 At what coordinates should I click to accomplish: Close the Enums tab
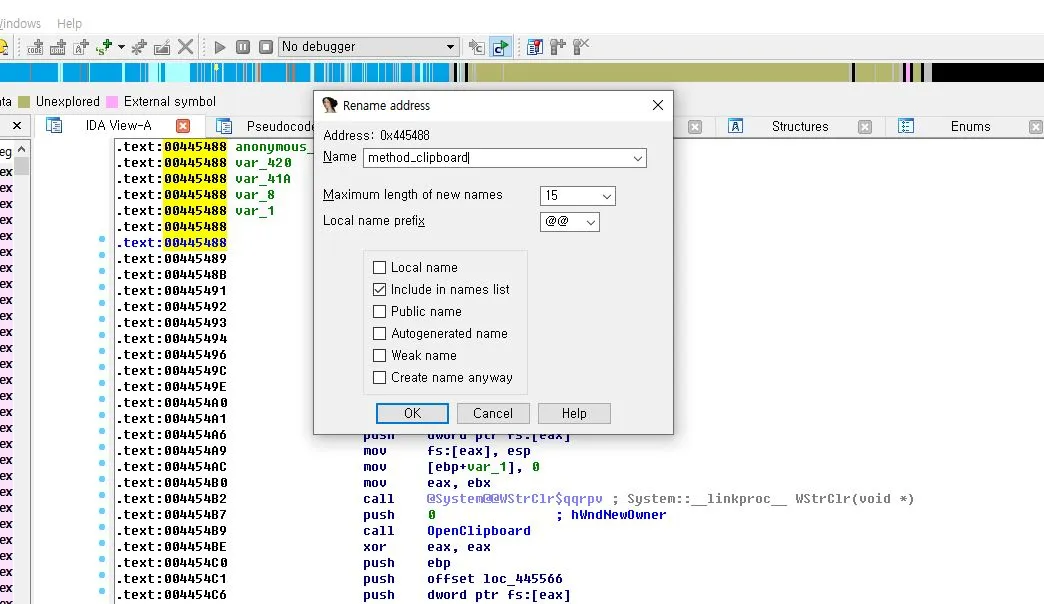pyautogui.click(x=1035, y=127)
